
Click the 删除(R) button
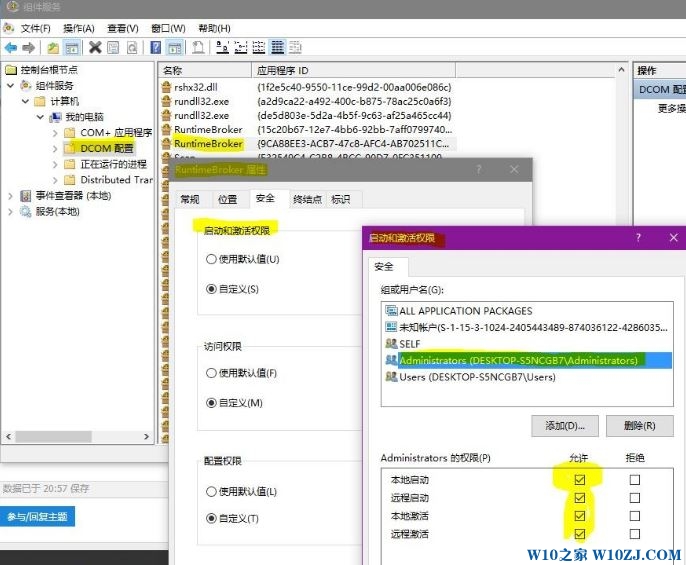click(640, 426)
